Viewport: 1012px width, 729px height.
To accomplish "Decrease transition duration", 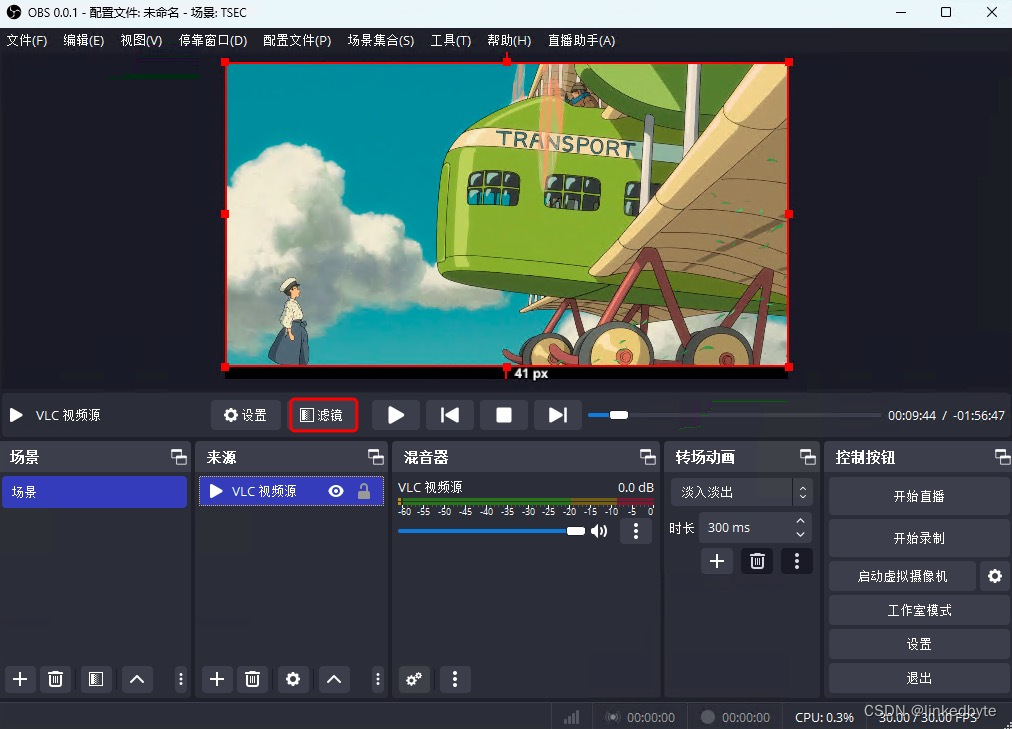I will pos(800,535).
